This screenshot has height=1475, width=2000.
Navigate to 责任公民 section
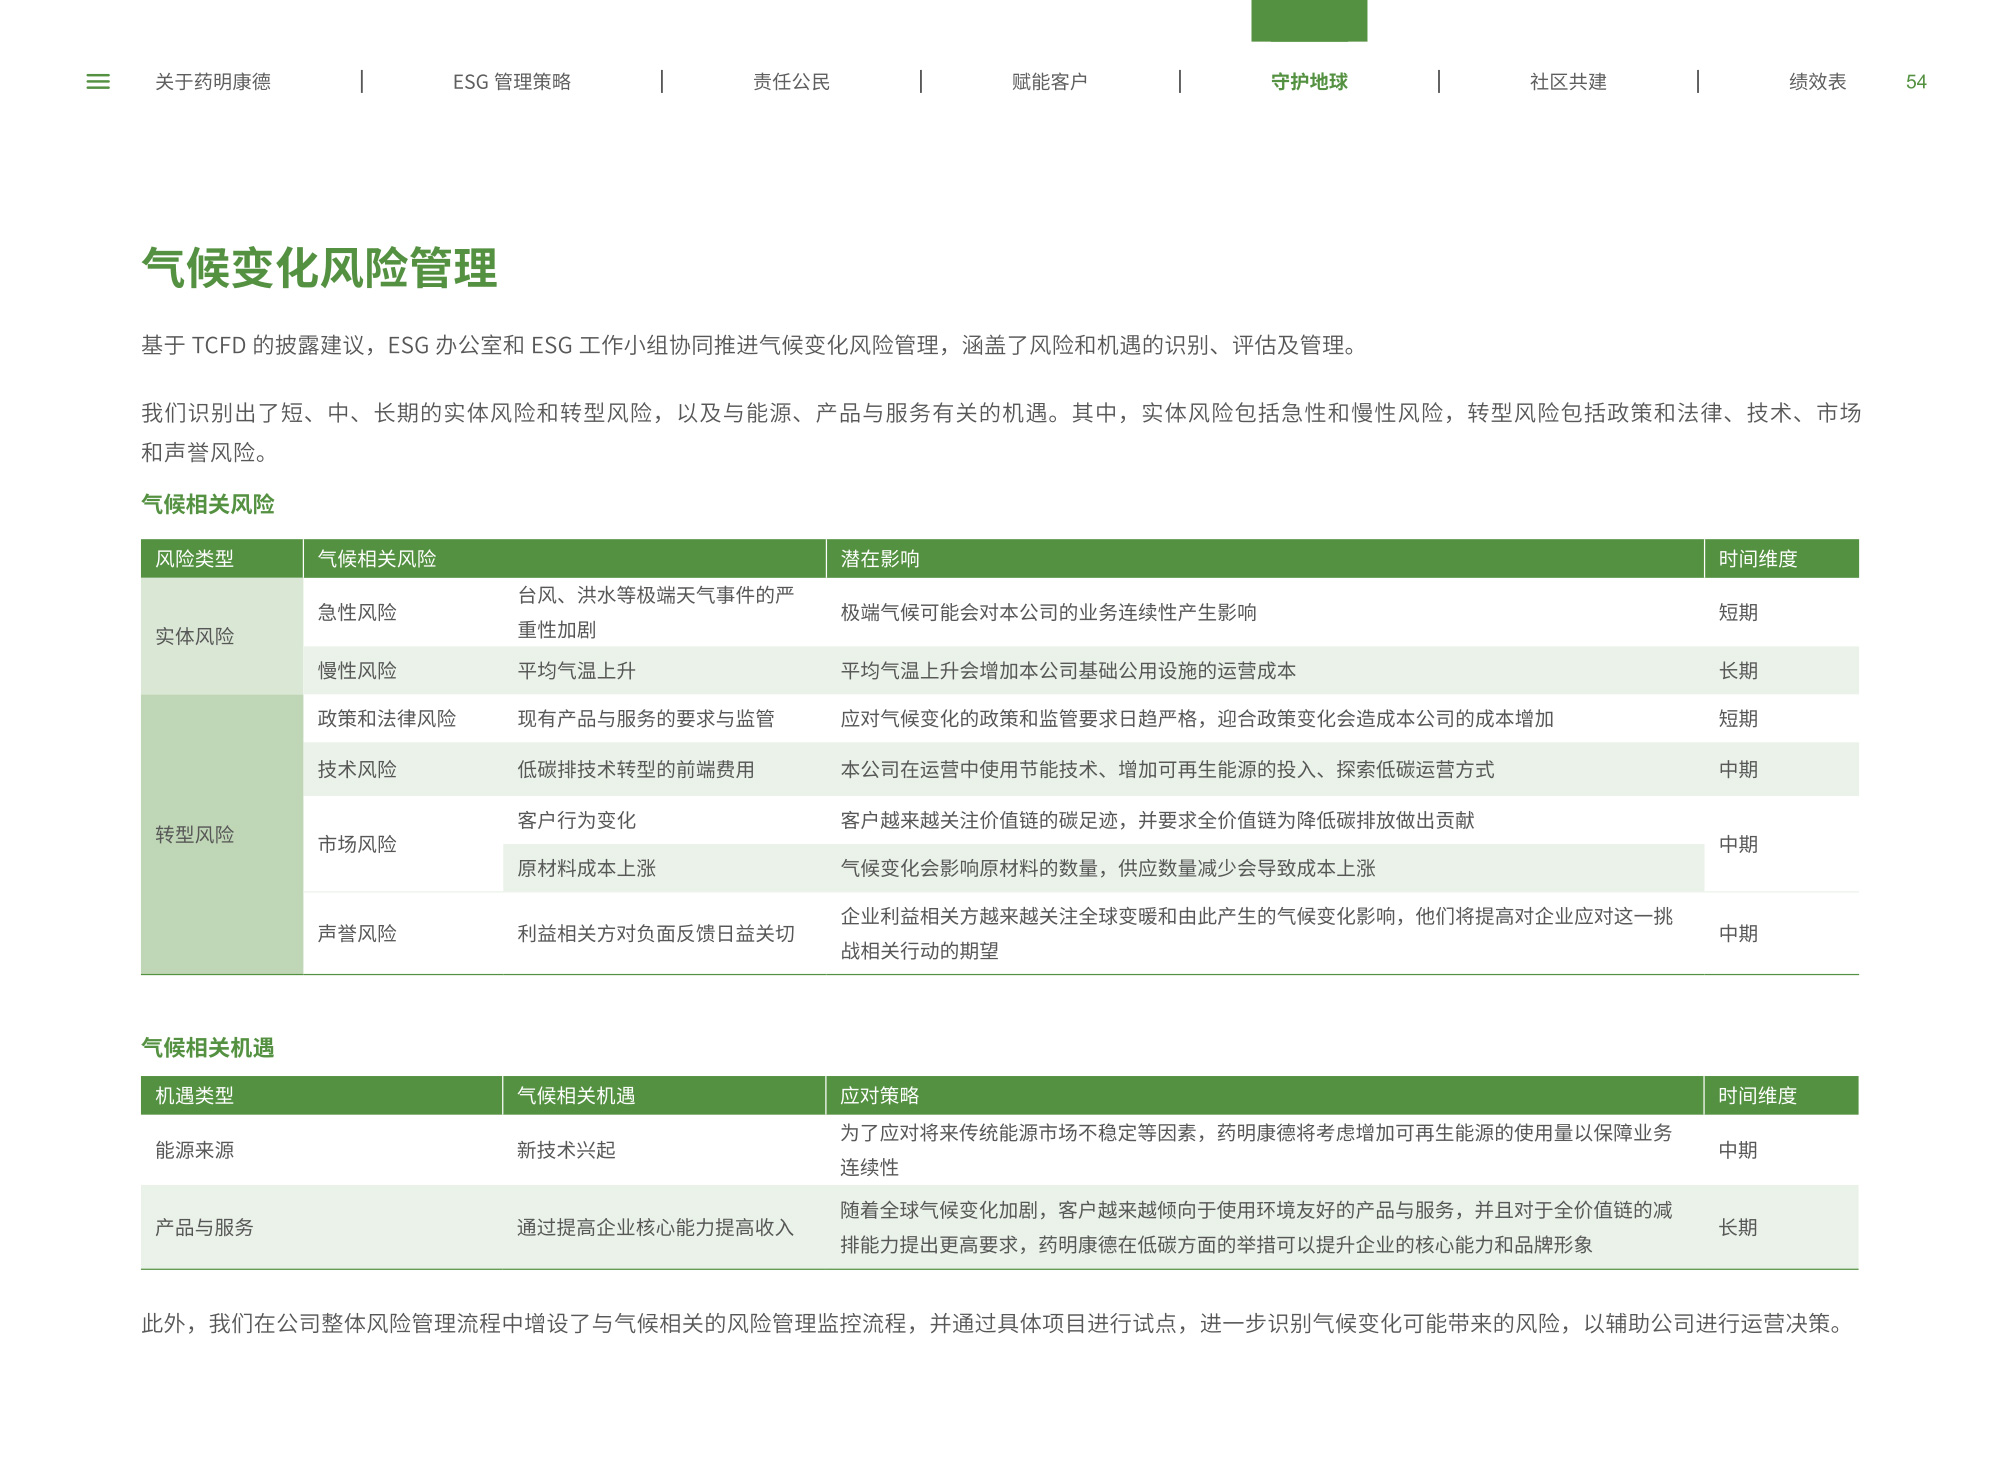coord(791,82)
